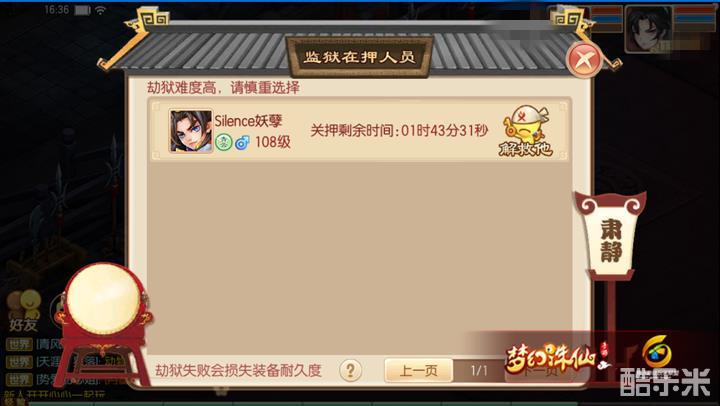
Task: Click the 1/1 page indicator
Action: click(x=479, y=370)
